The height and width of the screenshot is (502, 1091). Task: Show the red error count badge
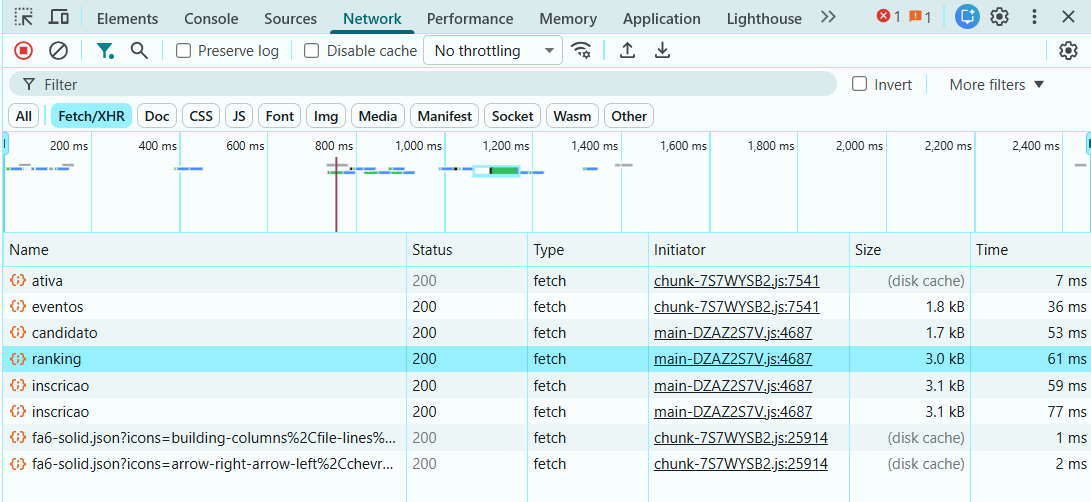click(889, 17)
